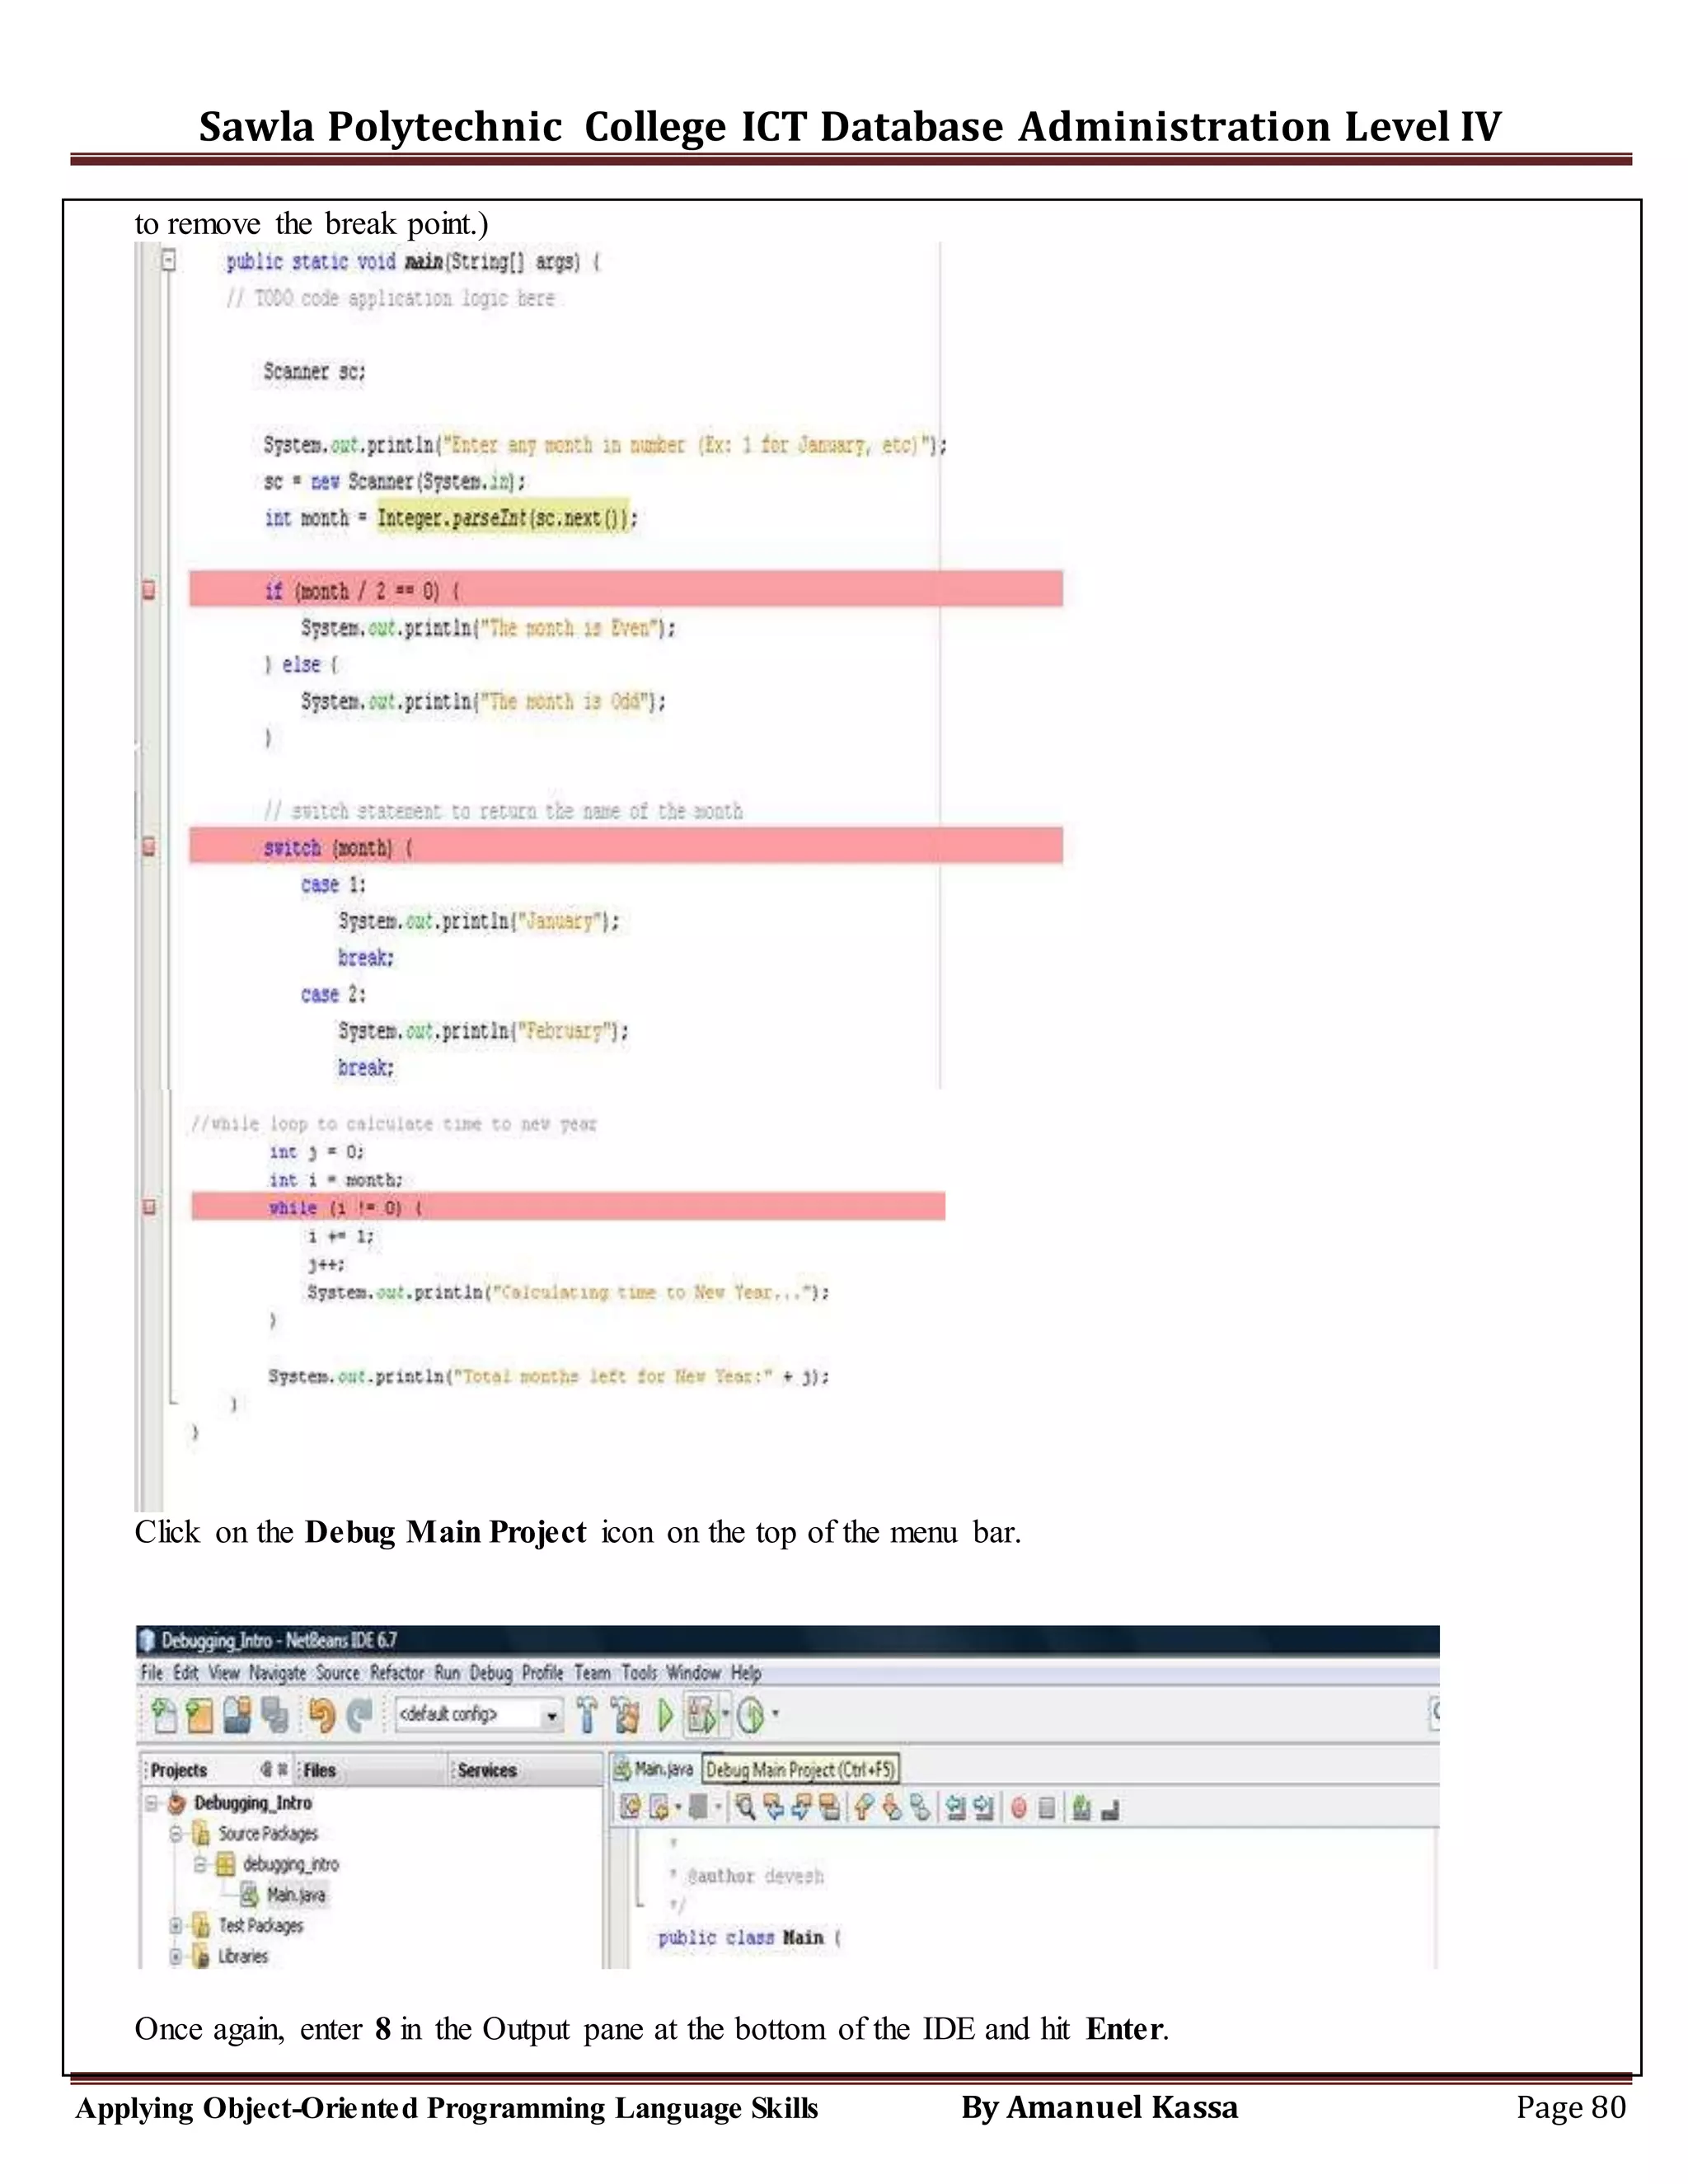Start macro recording with red circle icon
The height and width of the screenshot is (2184, 1688).
(x=1019, y=1807)
